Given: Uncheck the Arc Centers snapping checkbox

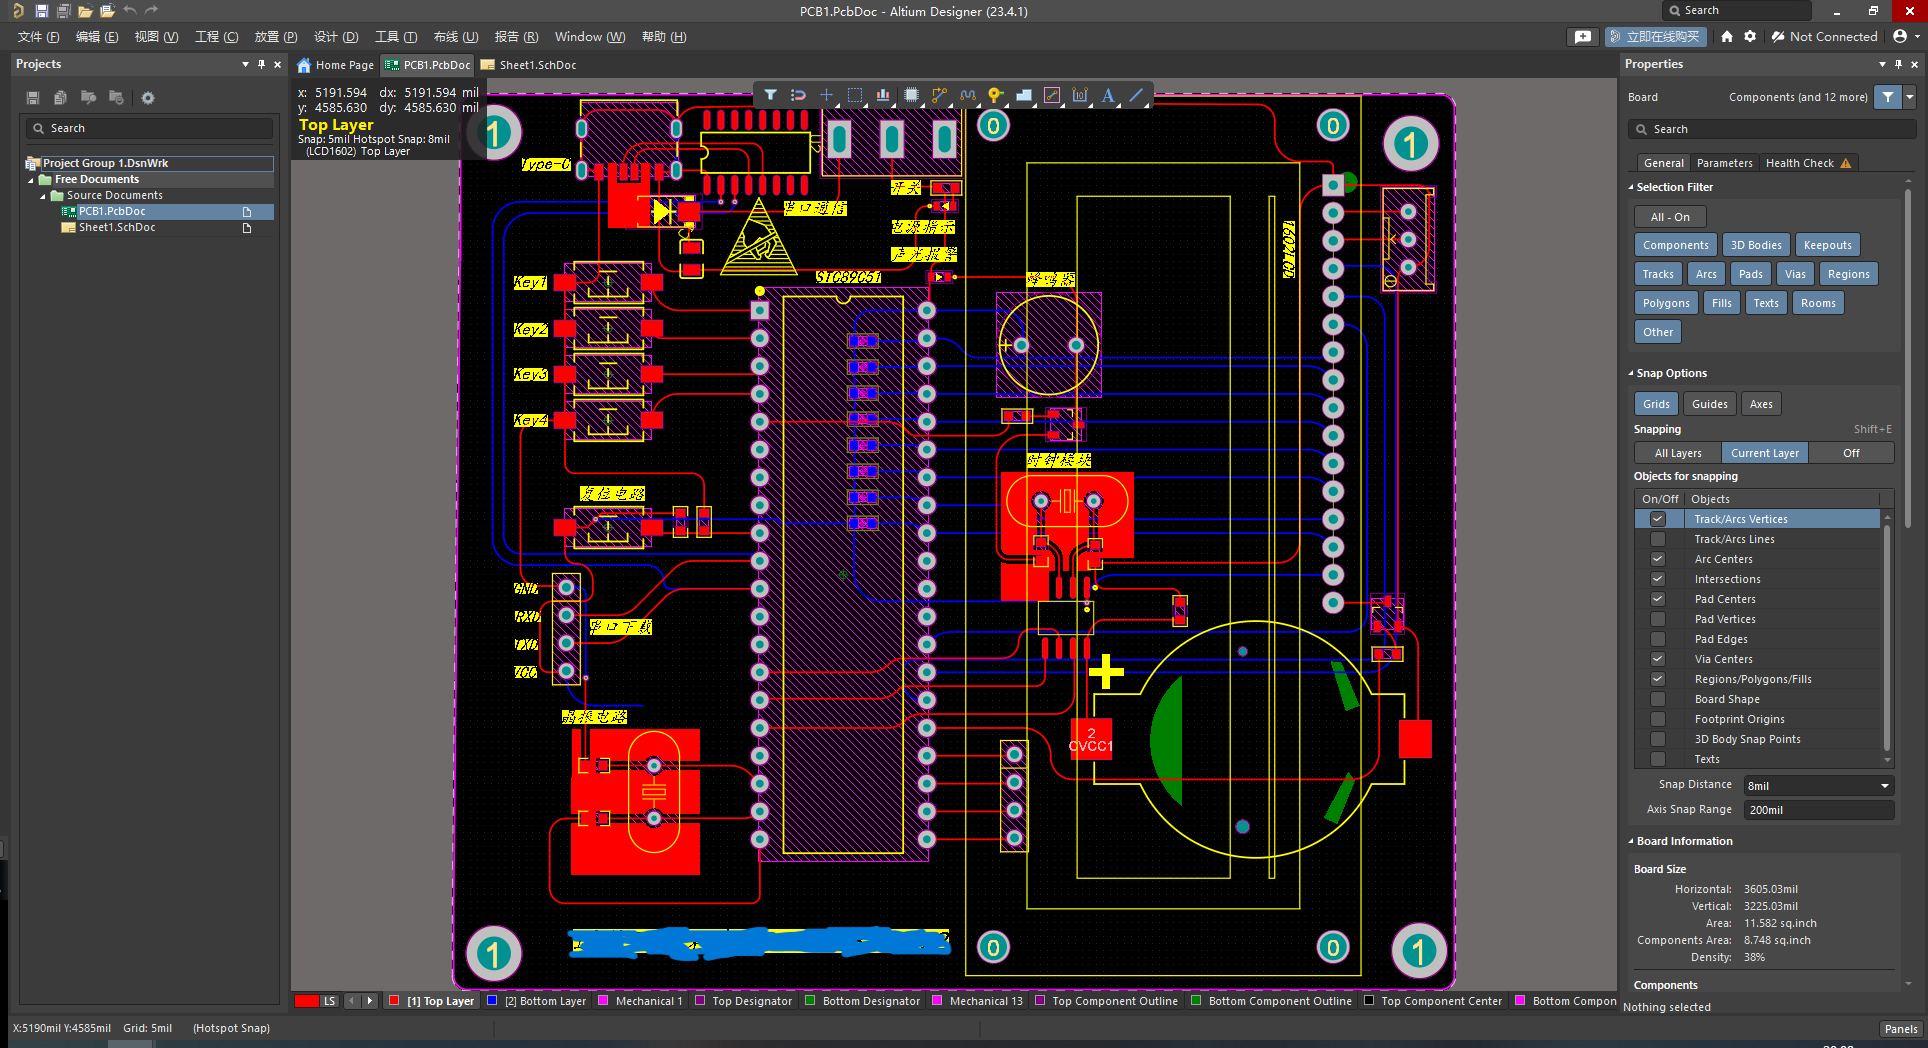Looking at the screenshot, I should click(1658, 559).
